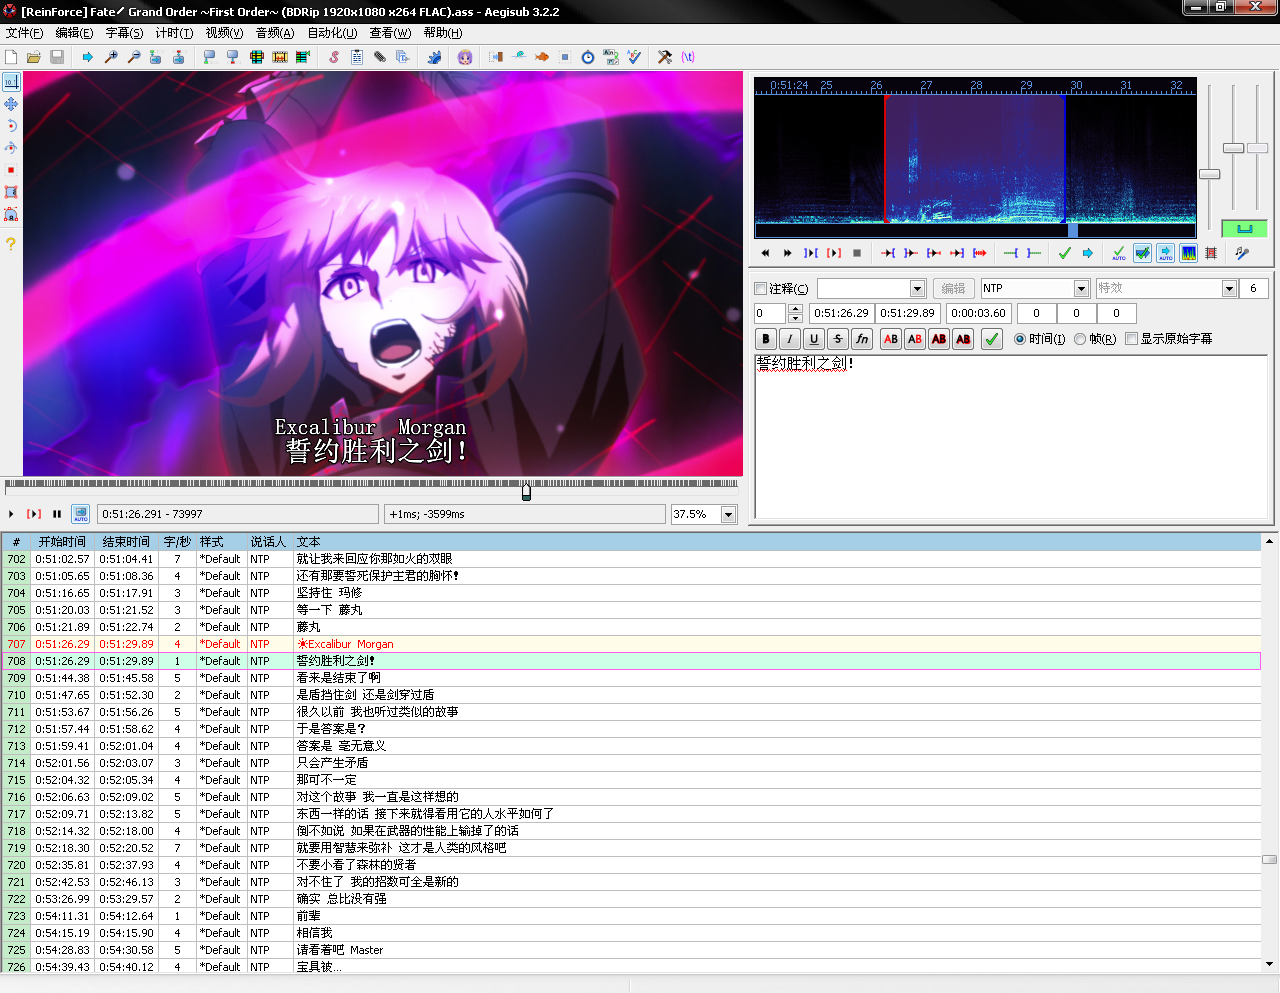
Task: Open the Timing Post-Processor
Action: (x=588, y=57)
